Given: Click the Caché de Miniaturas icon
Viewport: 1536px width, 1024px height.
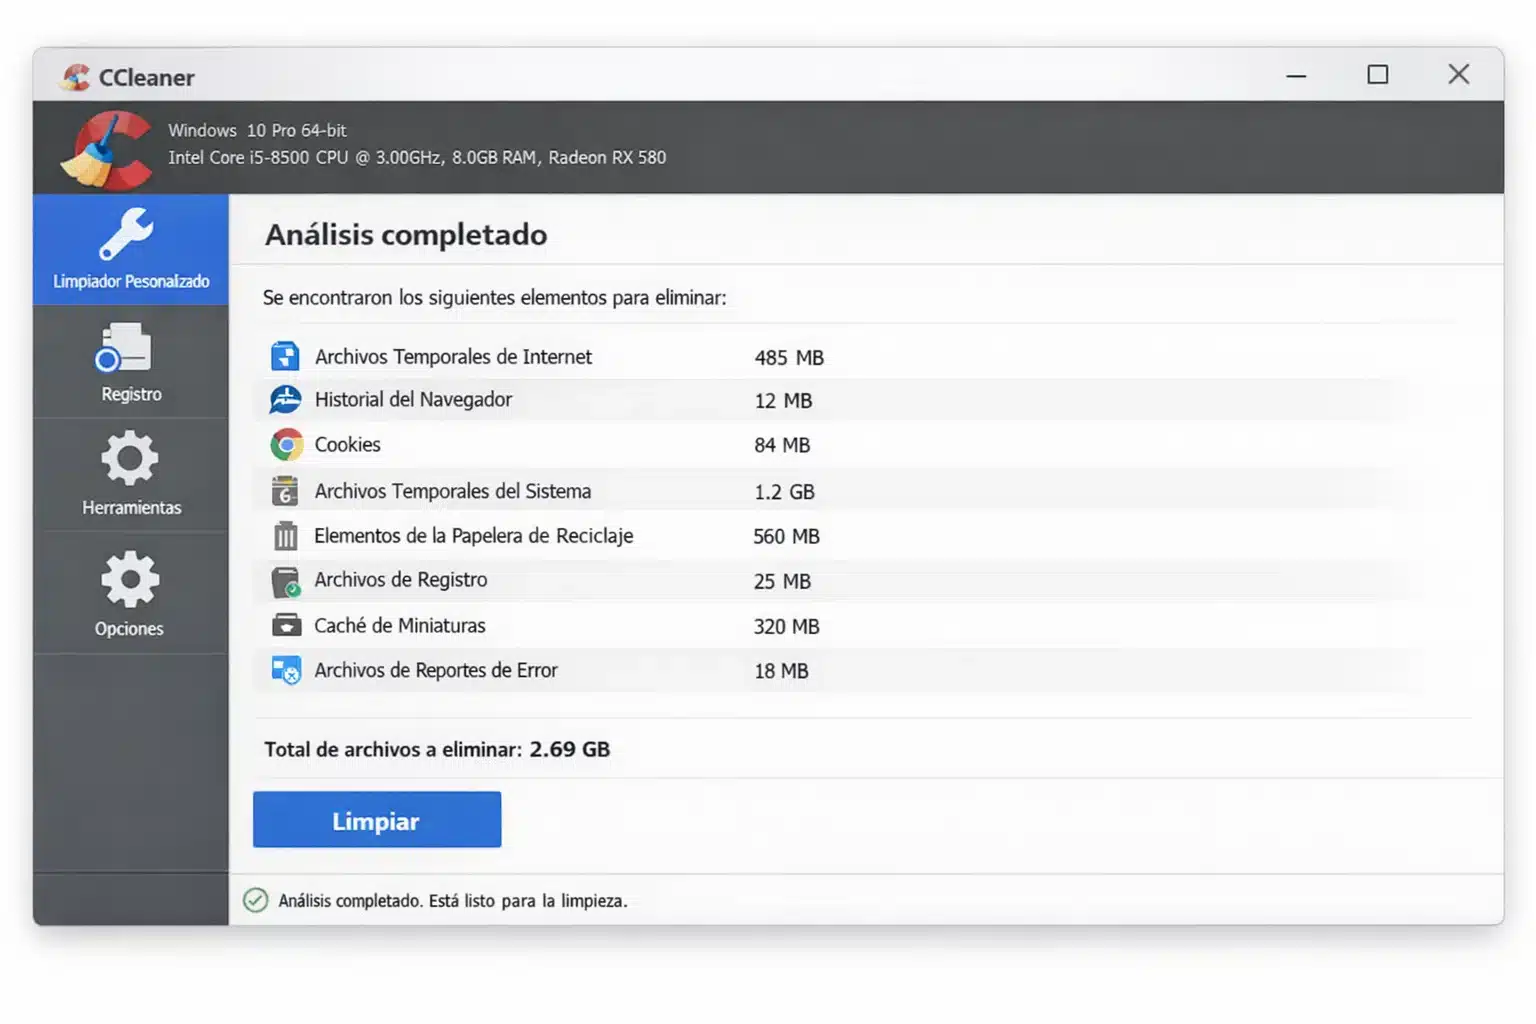Looking at the screenshot, I should [x=286, y=624].
